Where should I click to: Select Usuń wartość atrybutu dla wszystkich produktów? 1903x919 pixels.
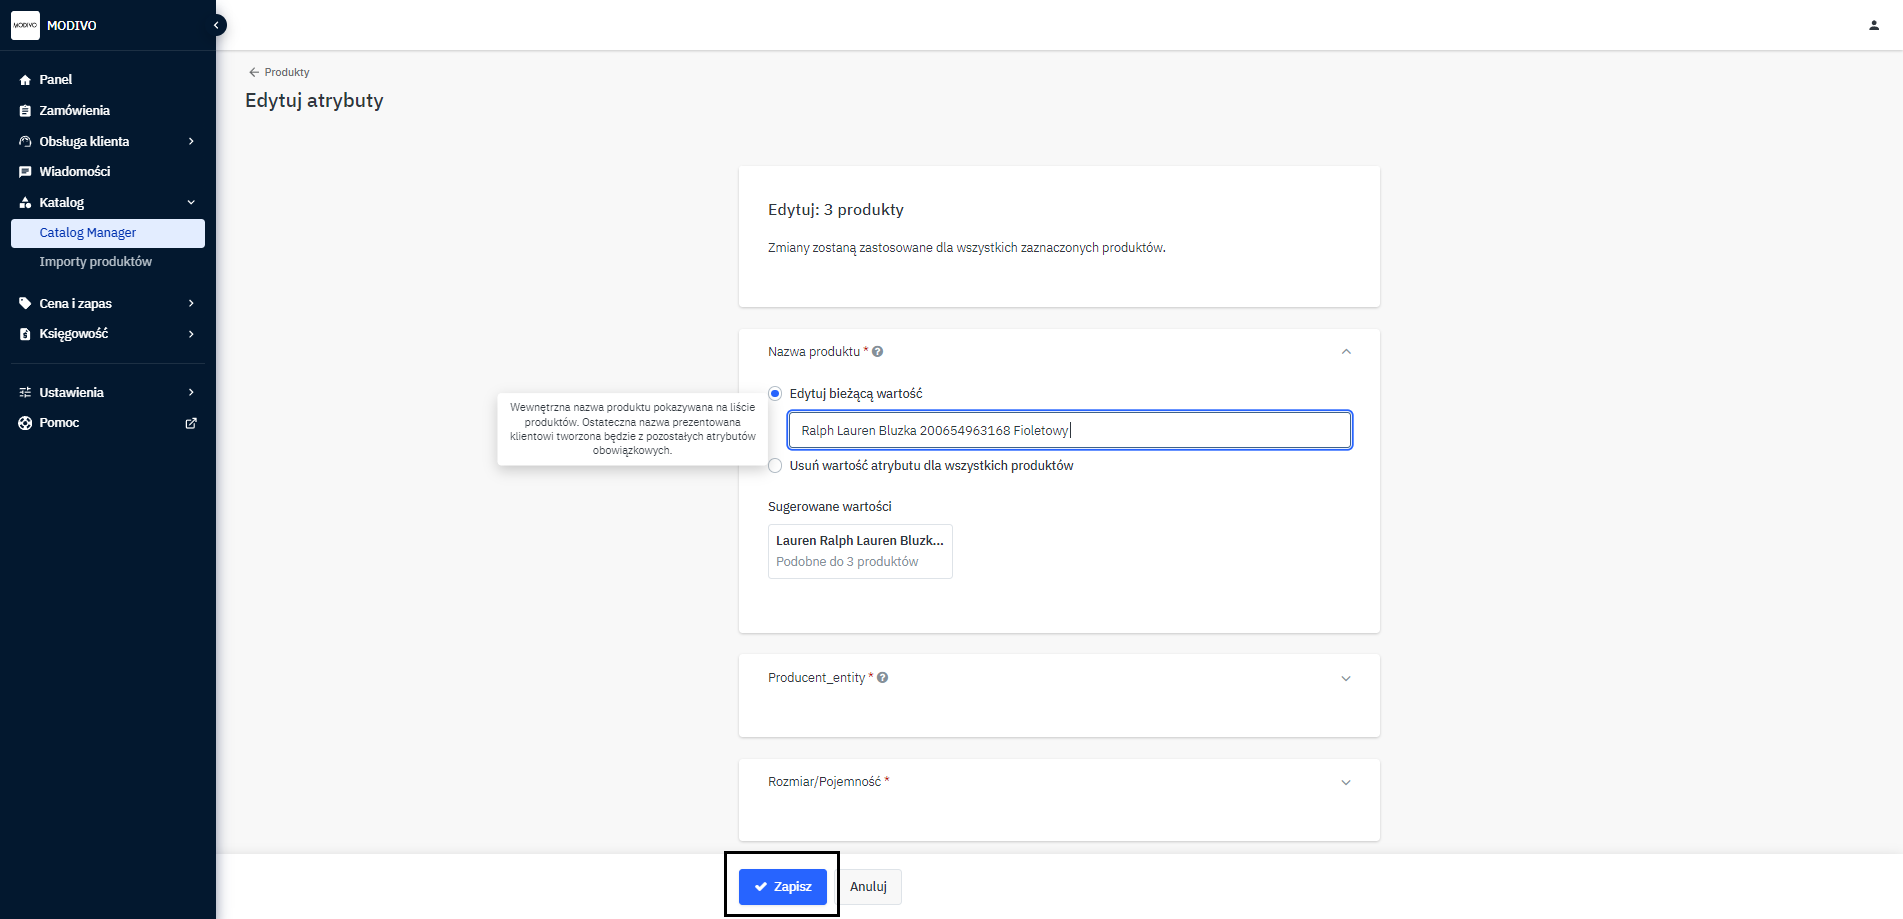coord(775,466)
